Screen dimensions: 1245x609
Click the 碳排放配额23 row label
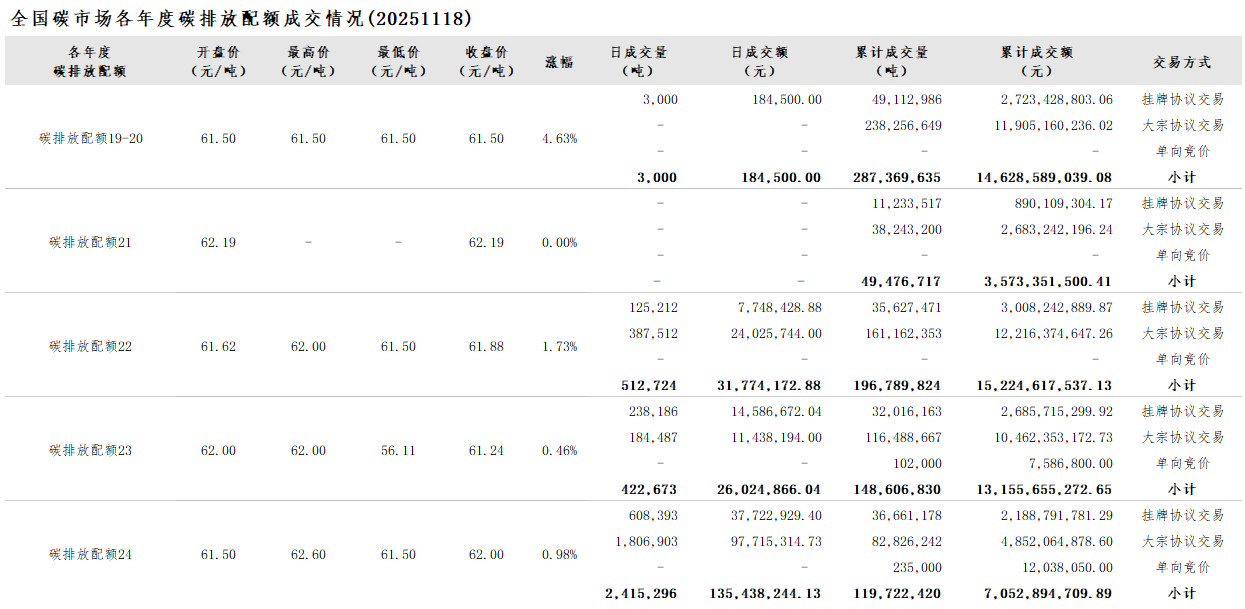pos(90,451)
